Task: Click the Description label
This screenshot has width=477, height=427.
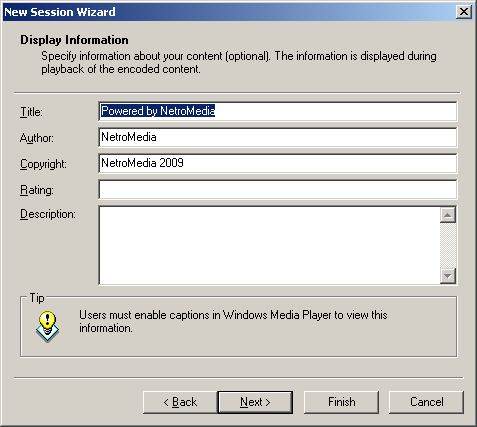Action: click(x=48, y=214)
